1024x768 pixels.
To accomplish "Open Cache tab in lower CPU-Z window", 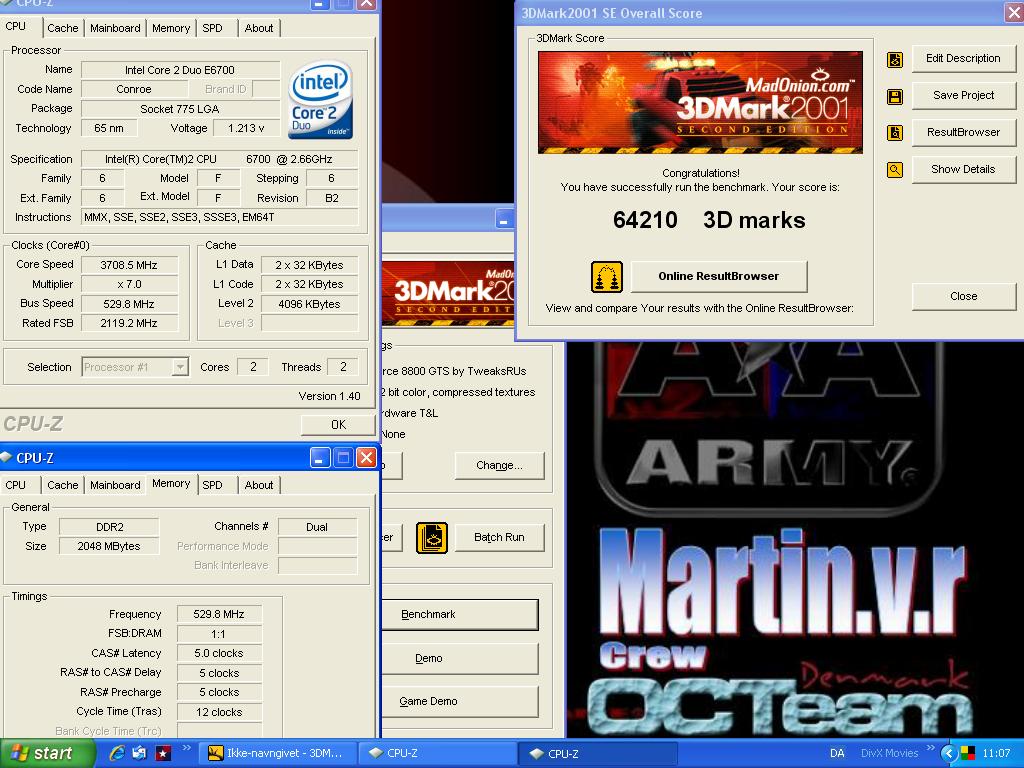I will pyautogui.click(x=63, y=485).
